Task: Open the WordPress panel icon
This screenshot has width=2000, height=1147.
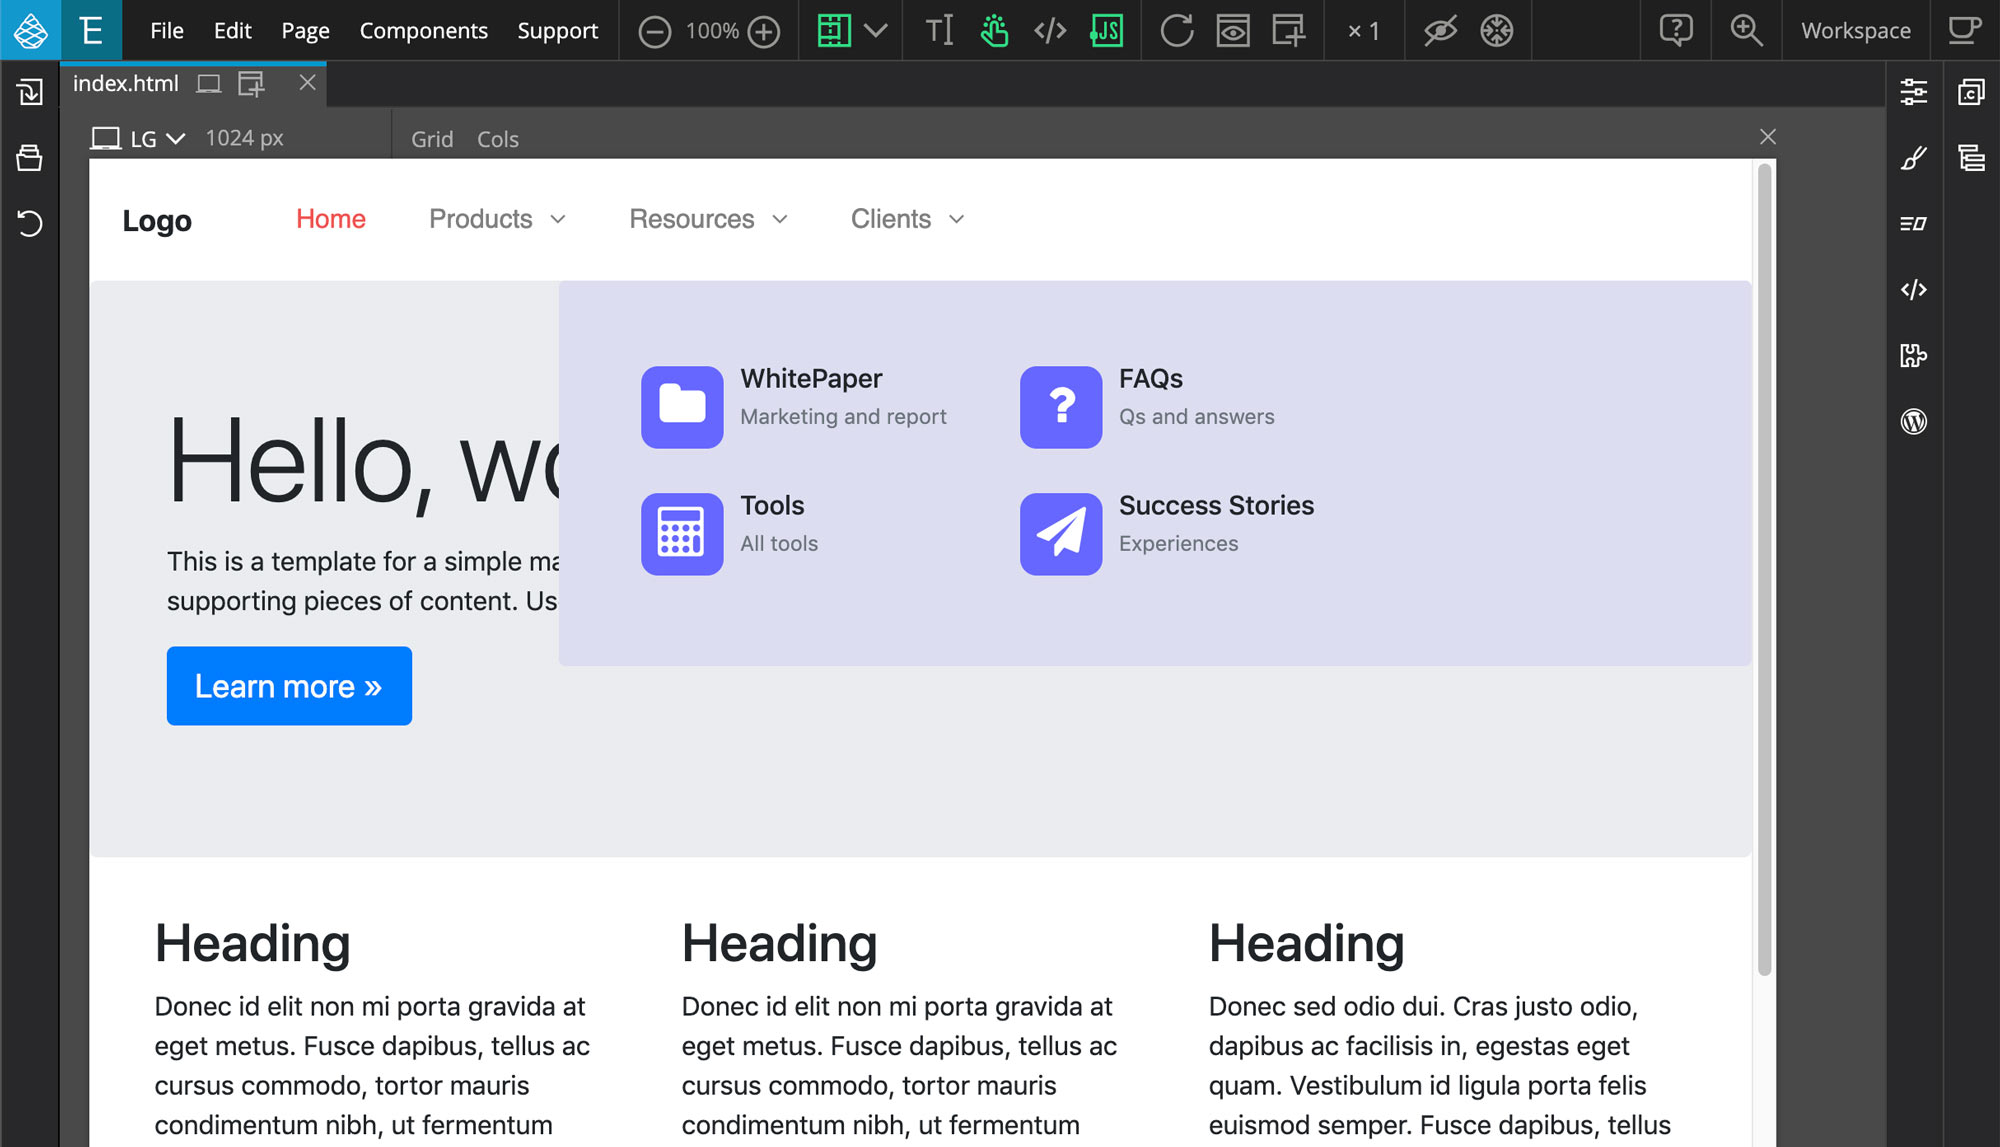Action: (1914, 421)
